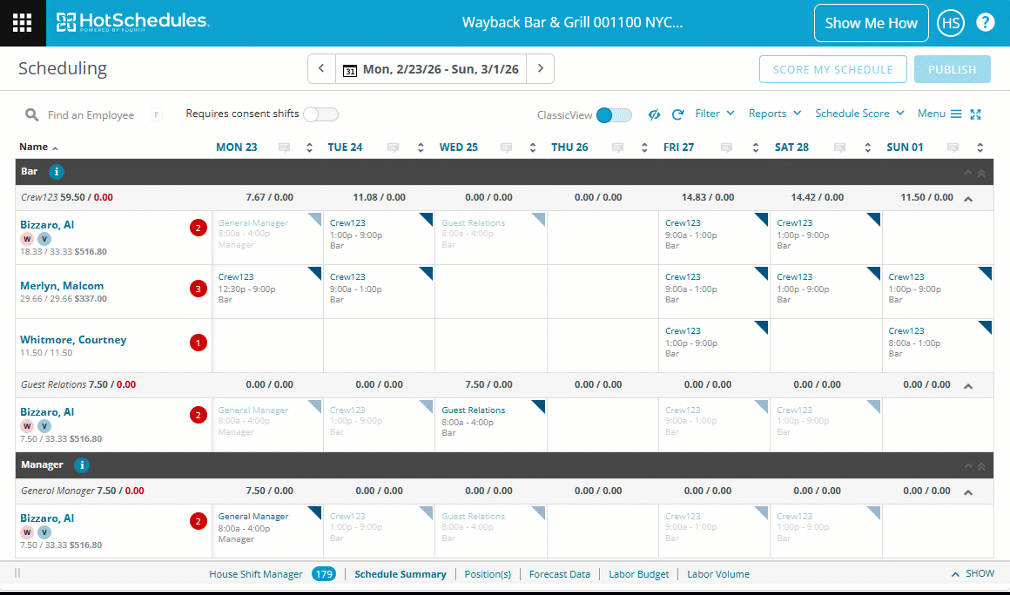1010x595 pixels.
Task: Open the apps grid launcher icon
Action: click(x=23, y=23)
